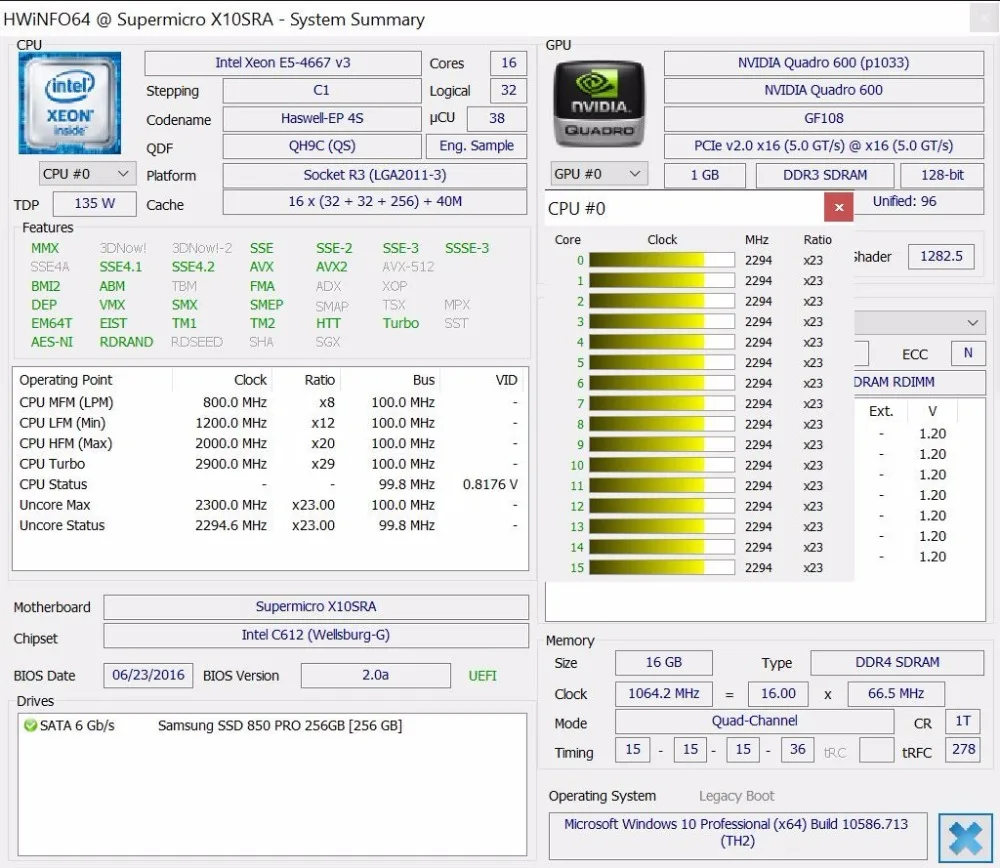Click the Socket R3 (LGA2011-3) platform field
This screenshot has height=868, width=1000.
[x=375, y=175]
